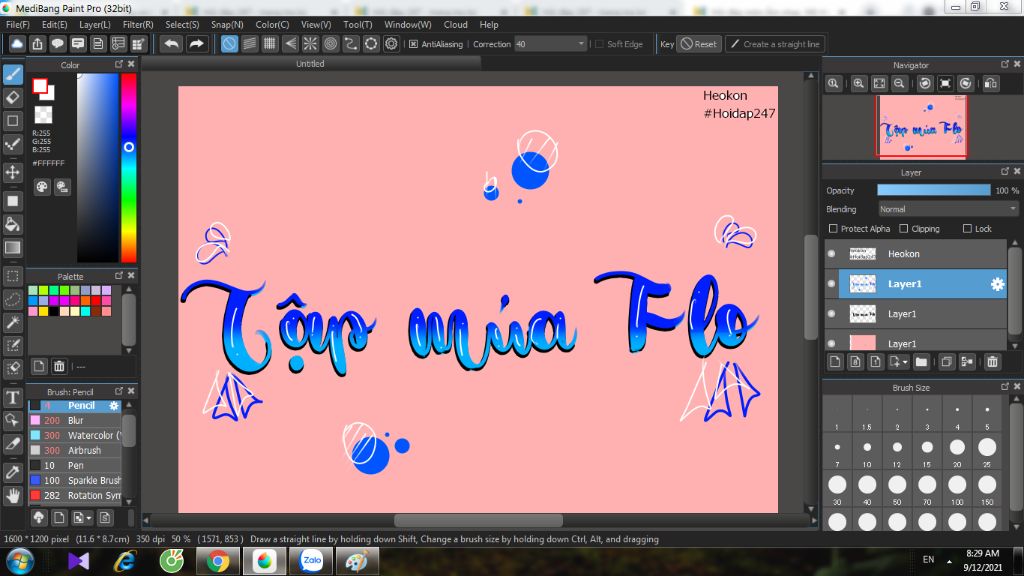This screenshot has height=576, width=1024.
Task: Open the snap settings gear
Action: click(391, 44)
